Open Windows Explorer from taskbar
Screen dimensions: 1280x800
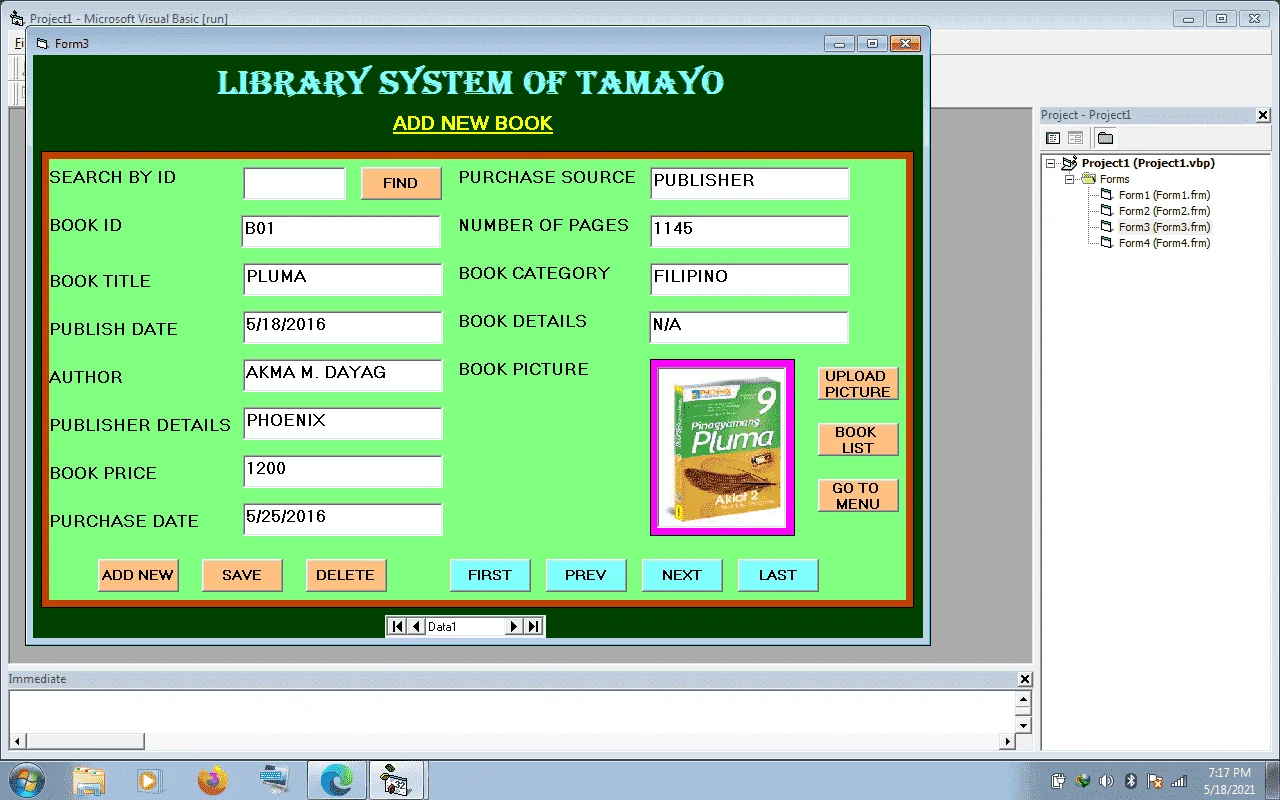[89, 780]
